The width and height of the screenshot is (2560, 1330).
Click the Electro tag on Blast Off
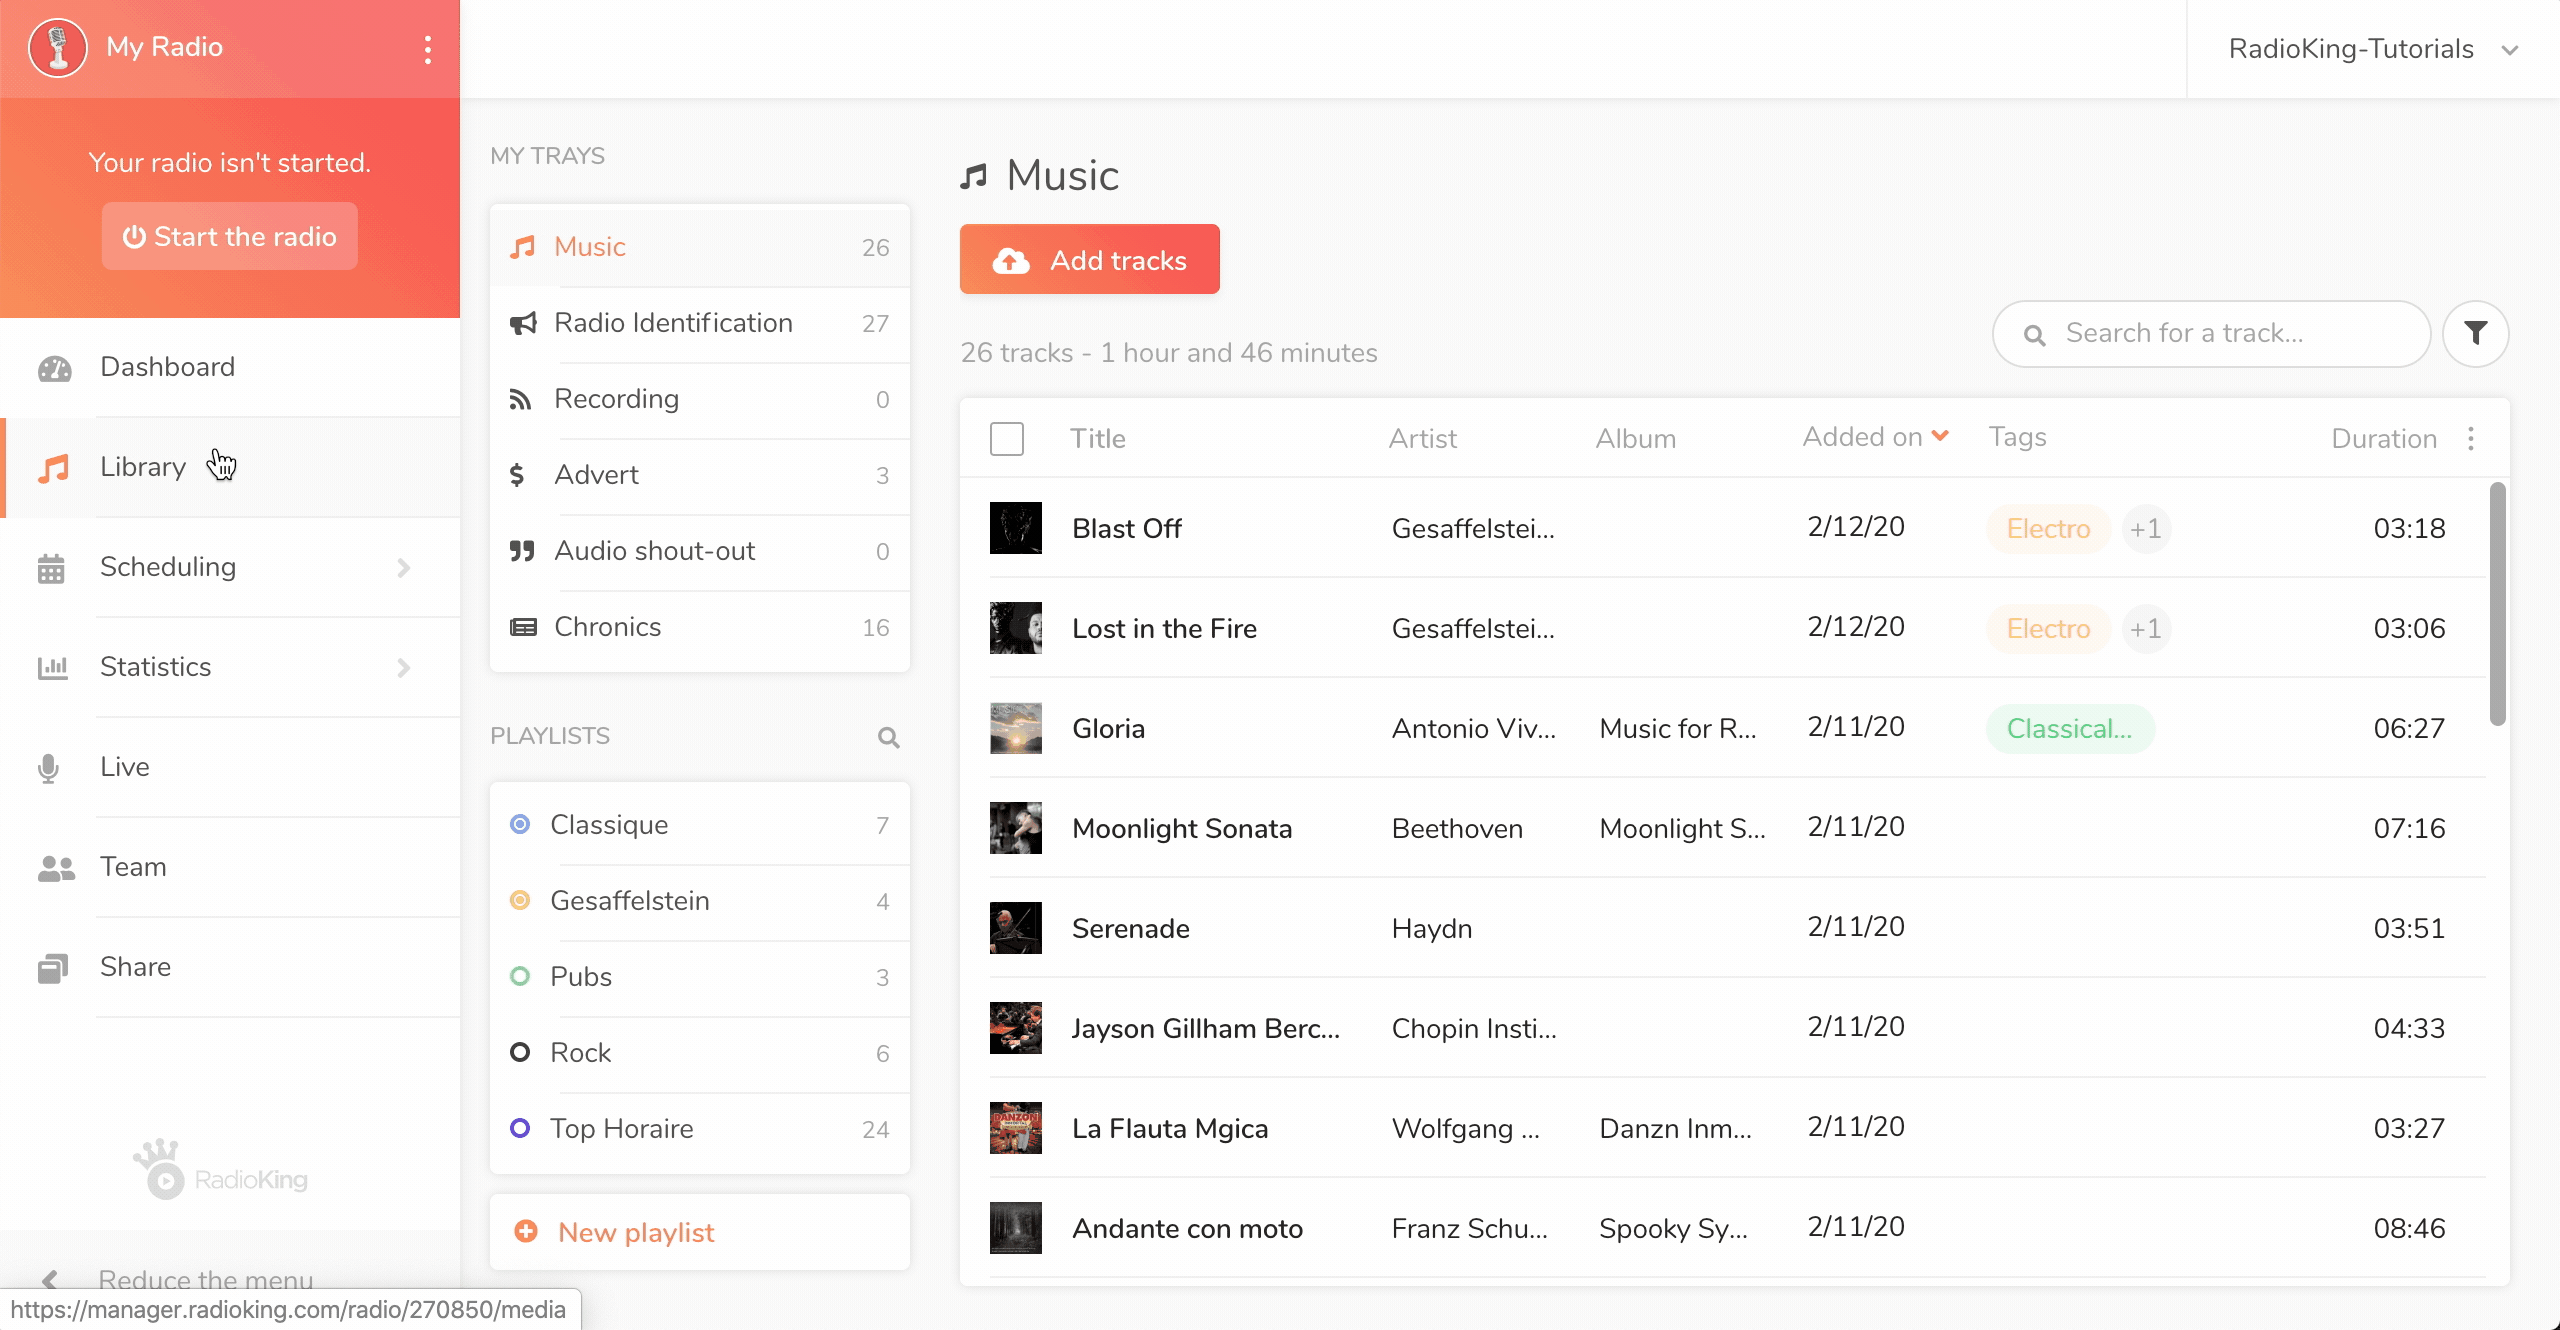pyautogui.click(x=2048, y=529)
